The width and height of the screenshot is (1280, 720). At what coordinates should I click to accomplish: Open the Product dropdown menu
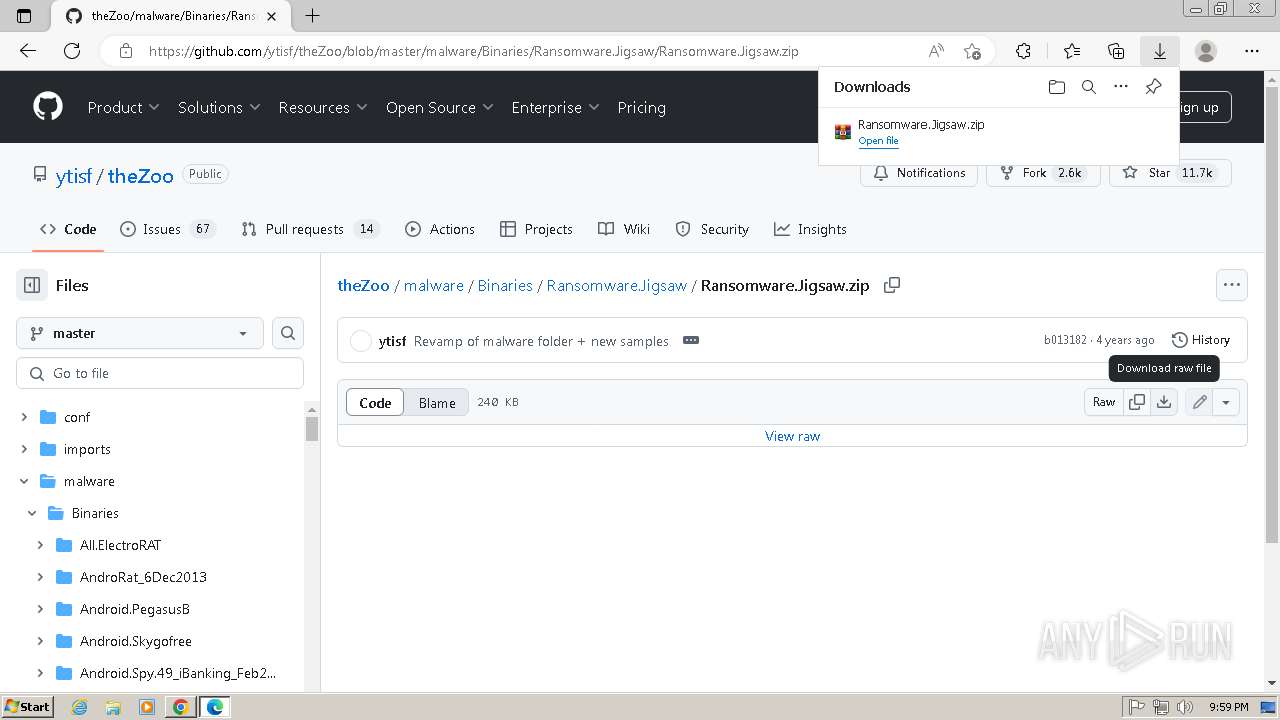tap(123, 107)
